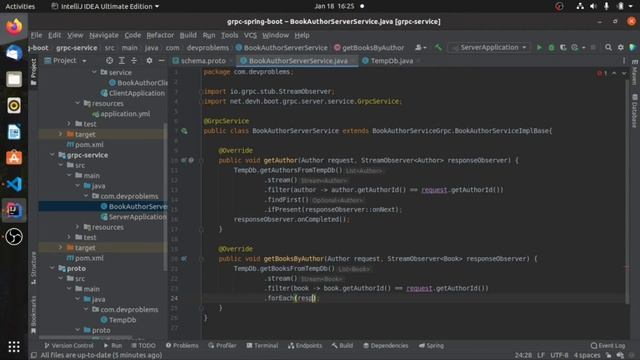Image resolution: width=640 pixels, height=360 pixels.
Task: Select ServerApplication in project tree
Action: click(134, 217)
